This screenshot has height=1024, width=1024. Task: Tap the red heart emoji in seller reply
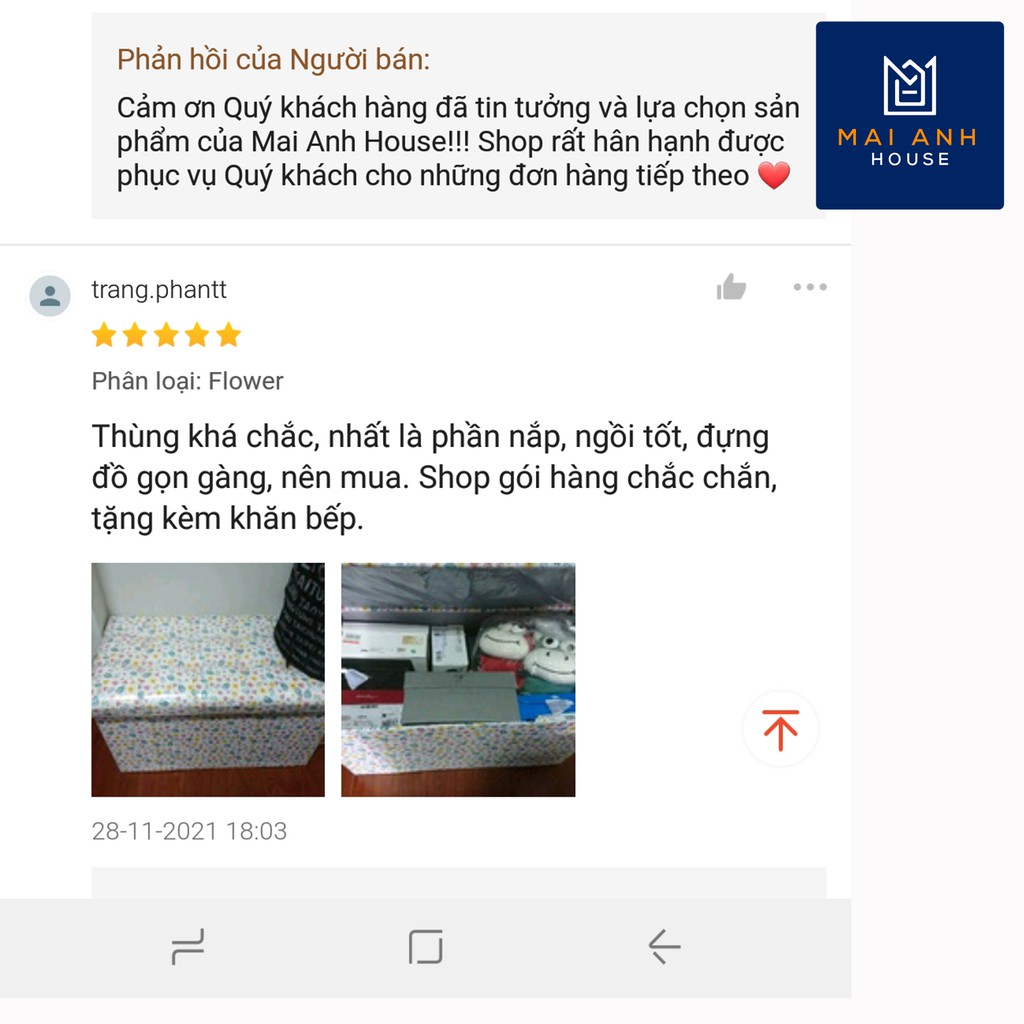coord(774,175)
